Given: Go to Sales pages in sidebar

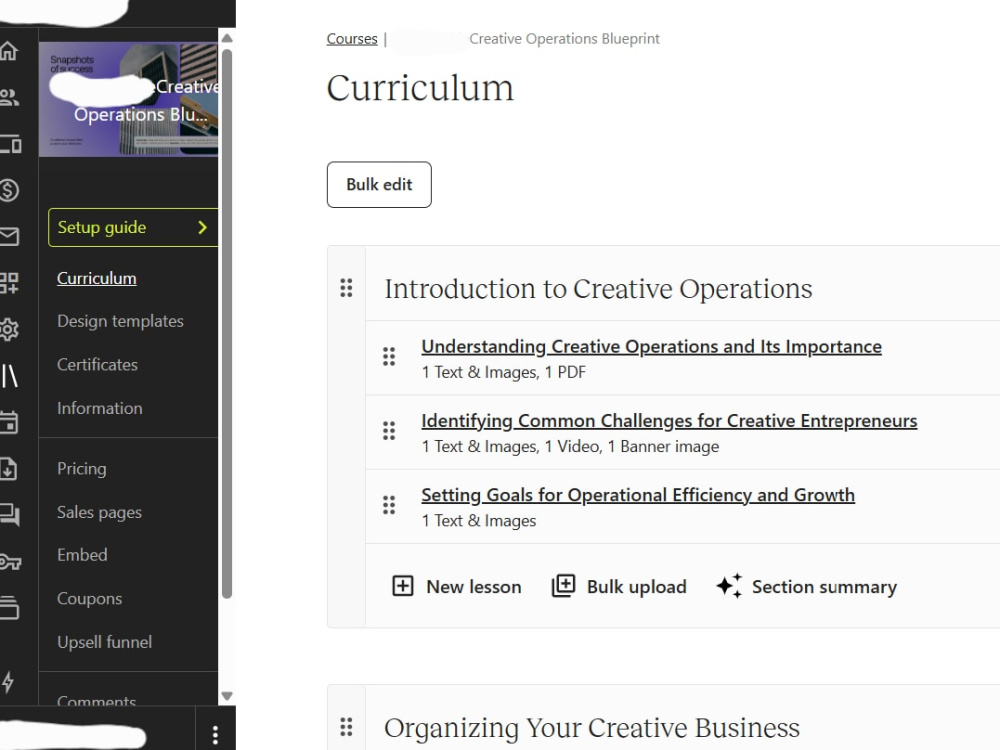Looking at the screenshot, I should click(x=99, y=512).
